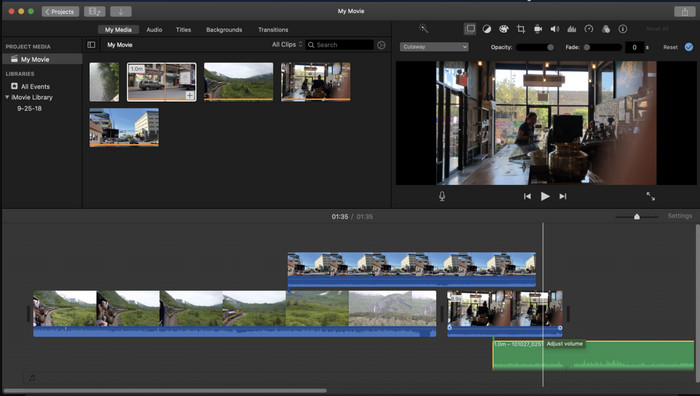Play the movie preview
This screenshot has width=700, height=396.
(545, 196)
